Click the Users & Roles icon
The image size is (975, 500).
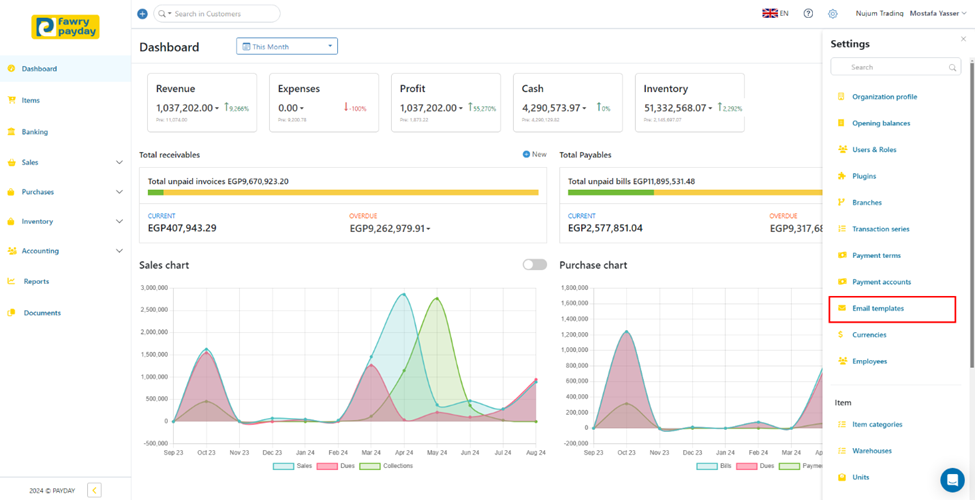[842, 150]
